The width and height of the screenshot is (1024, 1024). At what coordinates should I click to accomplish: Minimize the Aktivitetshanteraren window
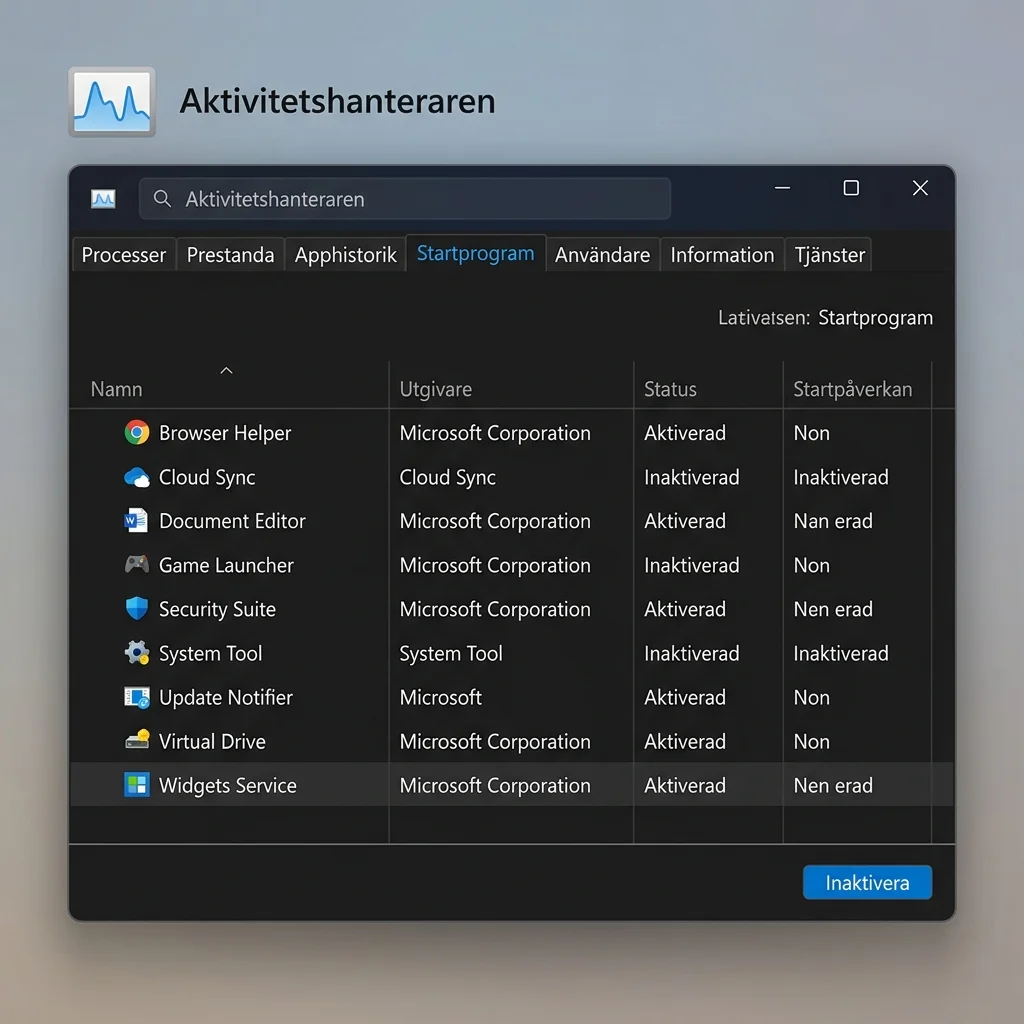[782, 188]
